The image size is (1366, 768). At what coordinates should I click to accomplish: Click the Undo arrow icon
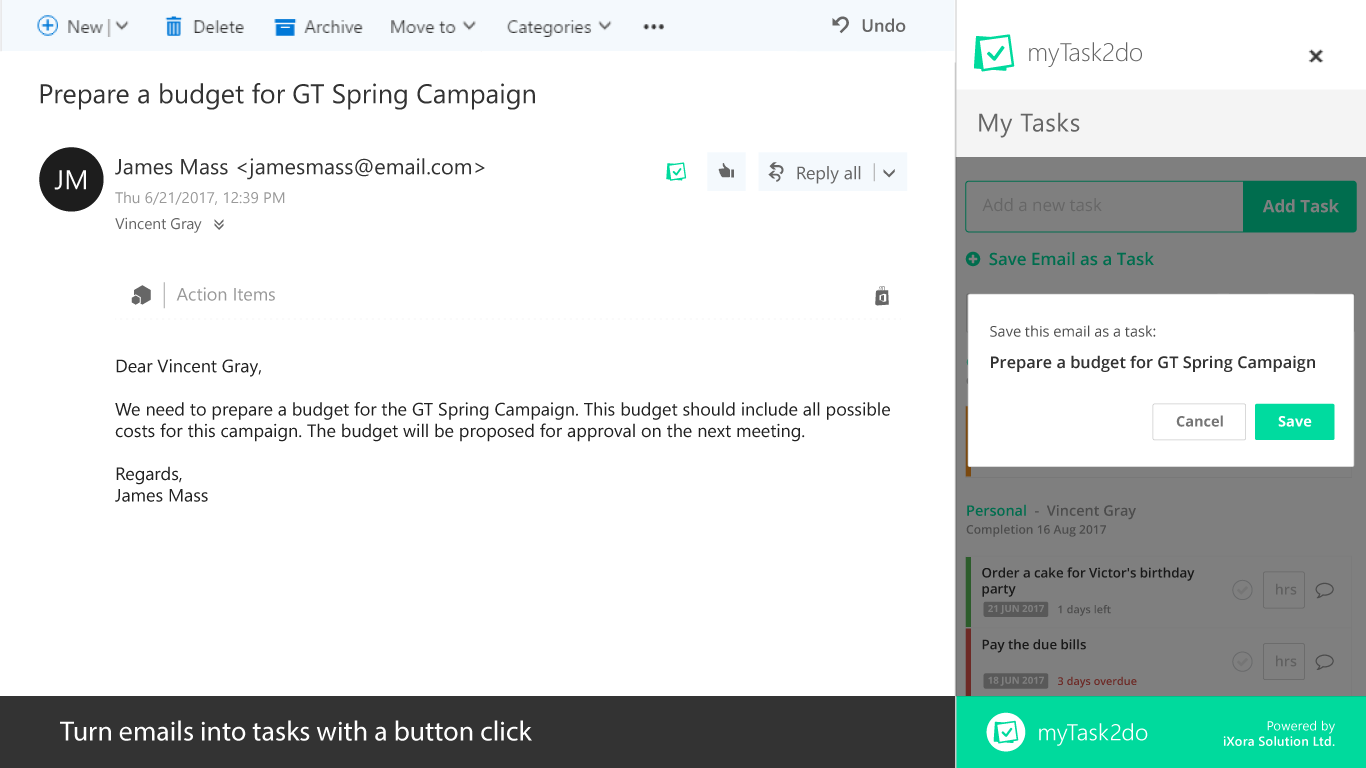[841, 25]
